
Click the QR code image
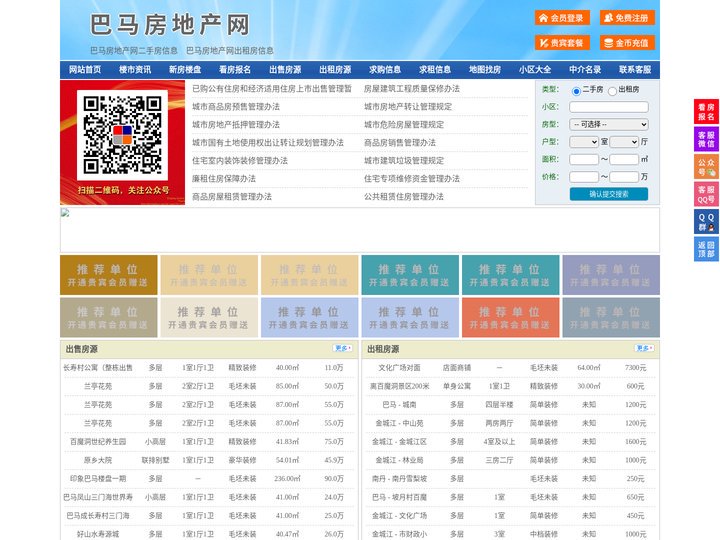(122, 135)
